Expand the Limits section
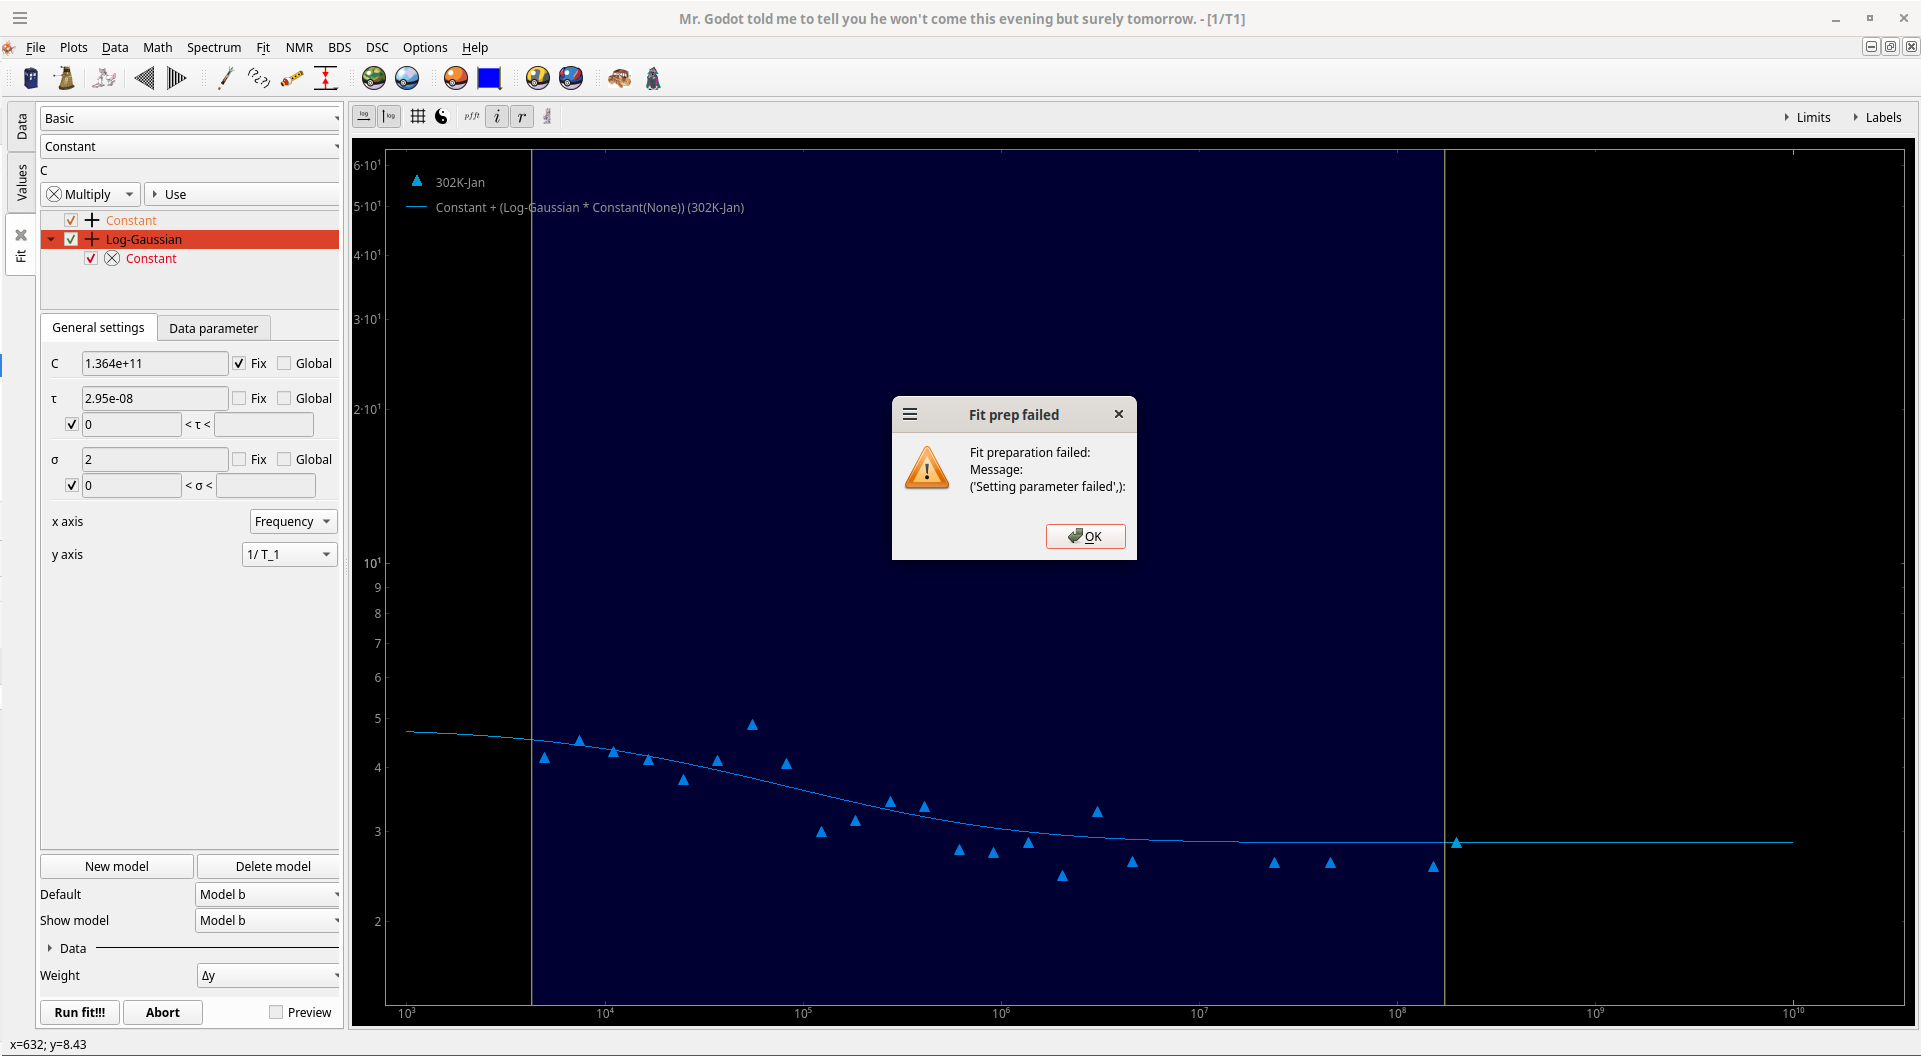The height and width of the screenshot is (1056, 1921). point(1807,118)
